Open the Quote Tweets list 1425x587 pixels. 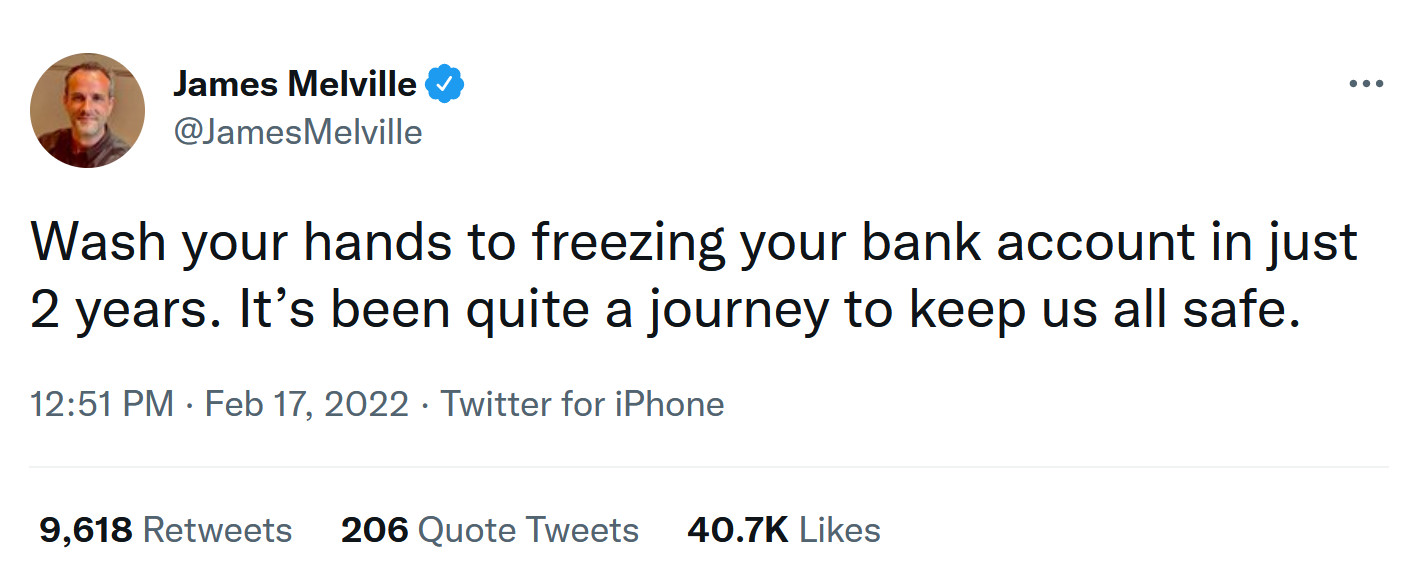[528, 529]
